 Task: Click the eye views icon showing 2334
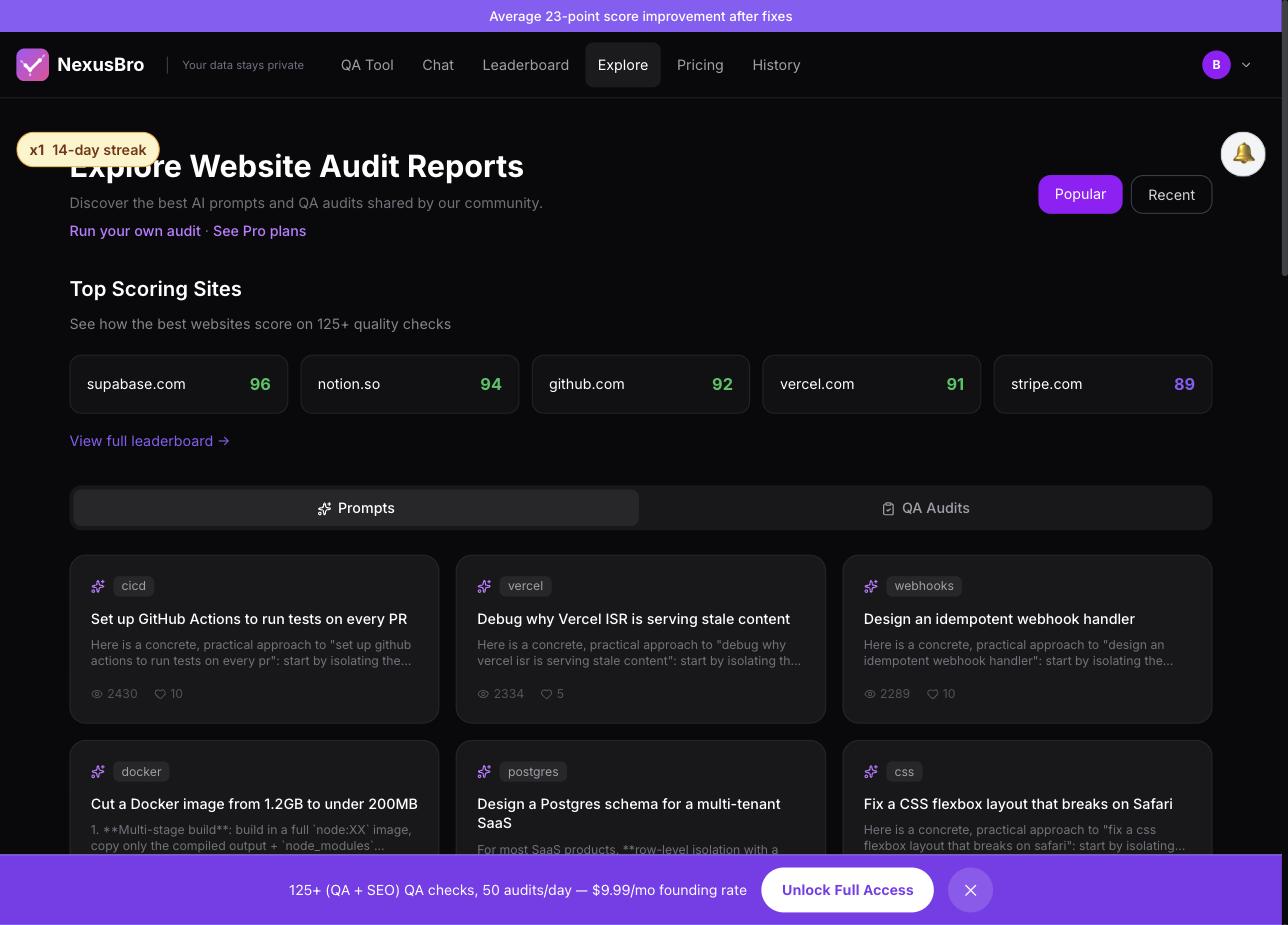[x=483, y=694]
